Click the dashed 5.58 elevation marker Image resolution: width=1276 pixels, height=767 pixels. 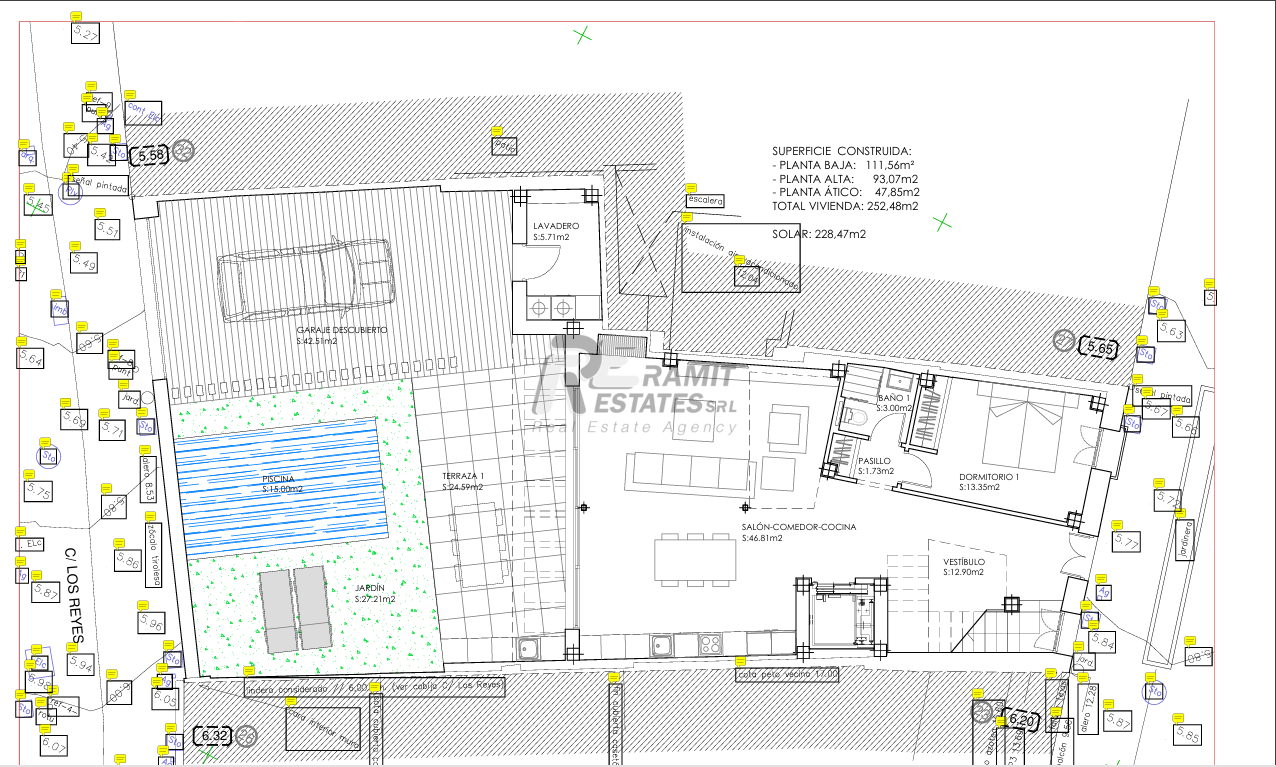point(151,155)
